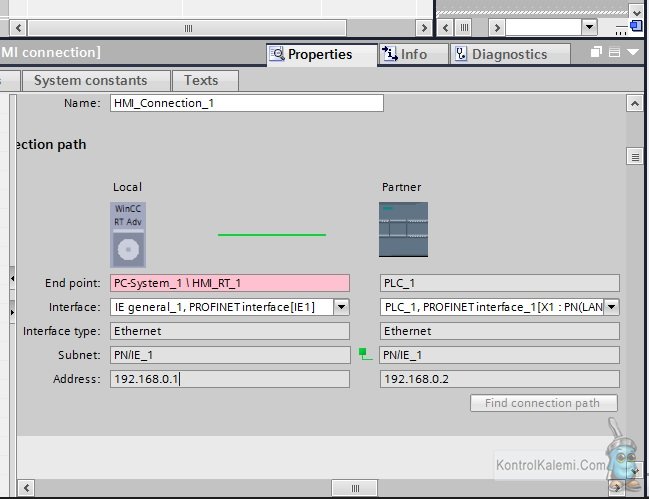
Task: Click bottom horizontal scrollbar thumb
Action: coord(355,488)
